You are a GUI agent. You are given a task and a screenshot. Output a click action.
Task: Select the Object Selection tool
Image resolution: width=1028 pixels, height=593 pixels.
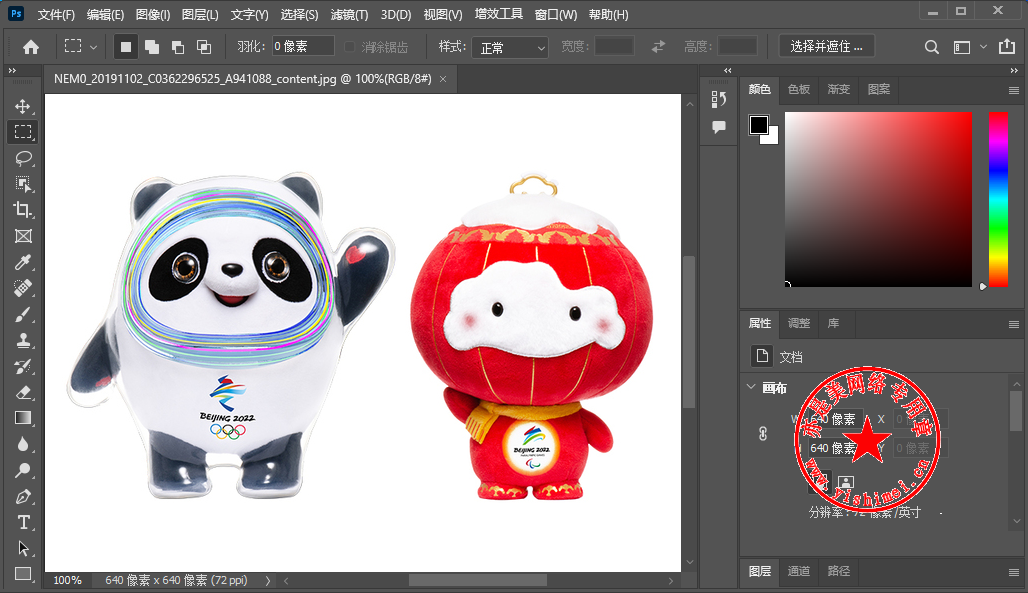pos(23,184)
